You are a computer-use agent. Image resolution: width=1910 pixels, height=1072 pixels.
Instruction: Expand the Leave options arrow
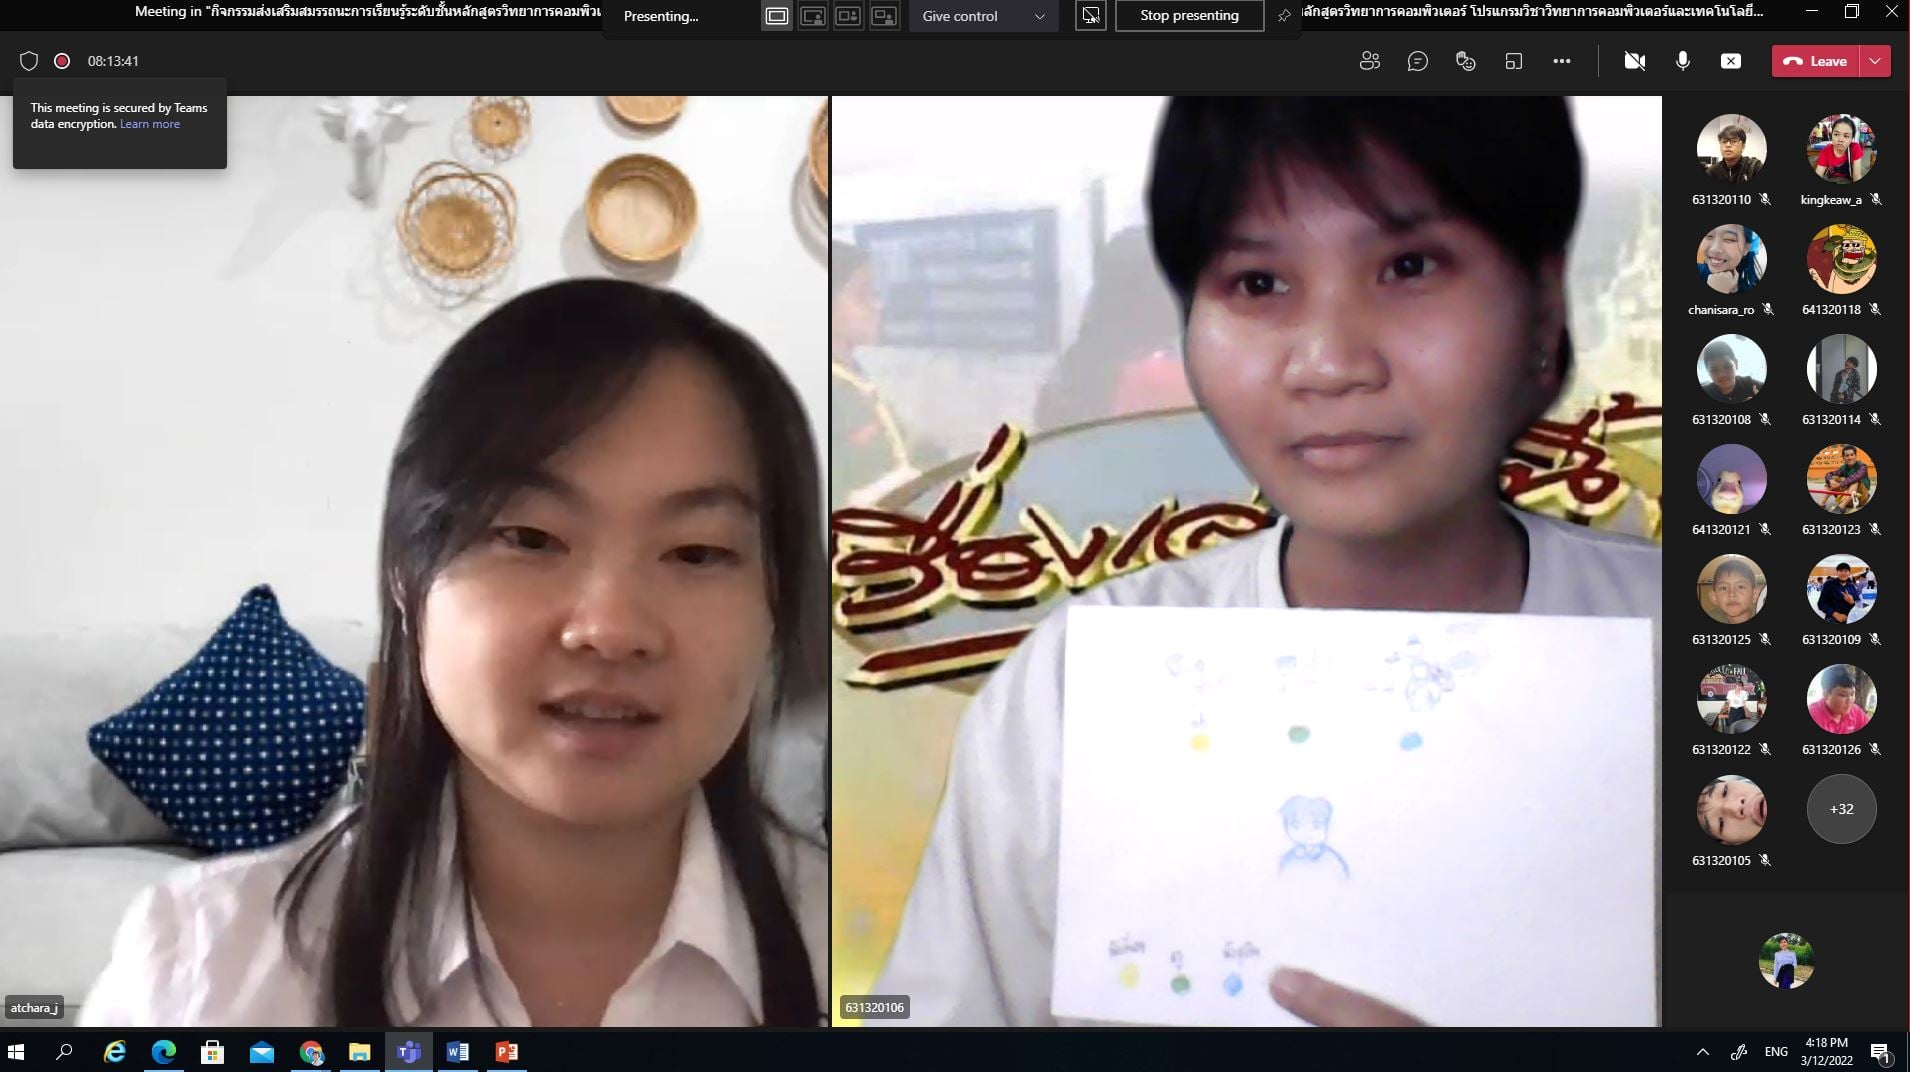[1875, 61]
